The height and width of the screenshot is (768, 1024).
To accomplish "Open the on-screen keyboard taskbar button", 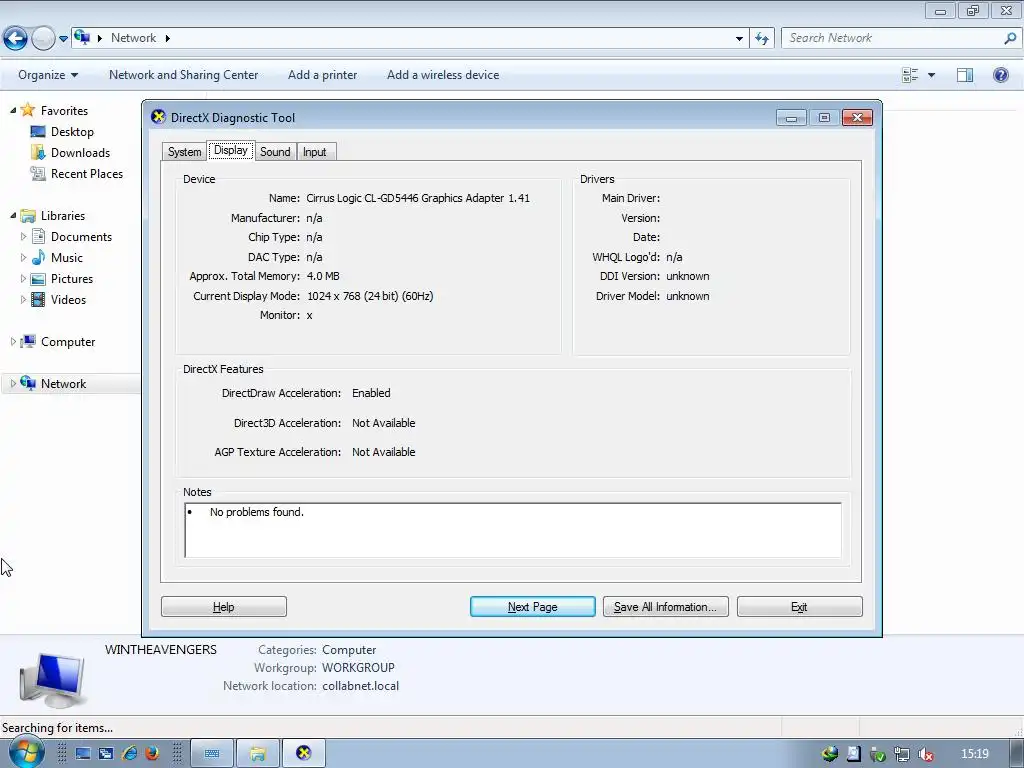I will (212, 754).
